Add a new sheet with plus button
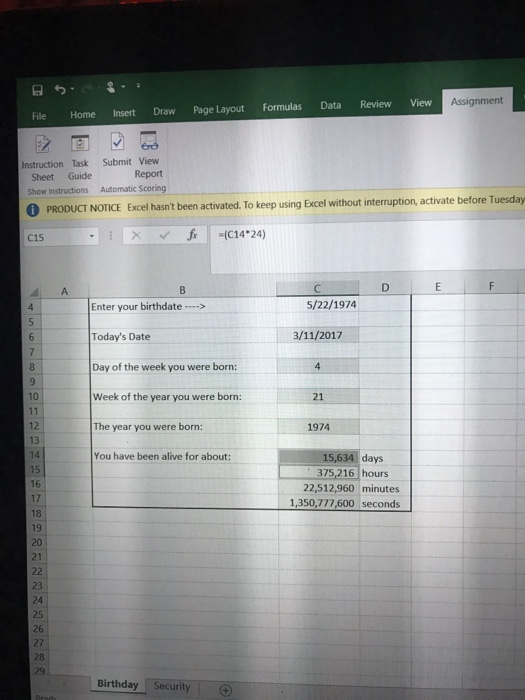 point(226,690)
